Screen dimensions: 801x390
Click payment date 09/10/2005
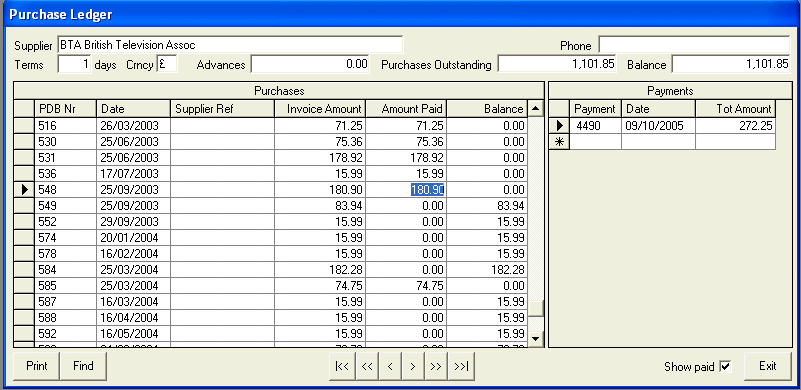[x=658, y=126]
